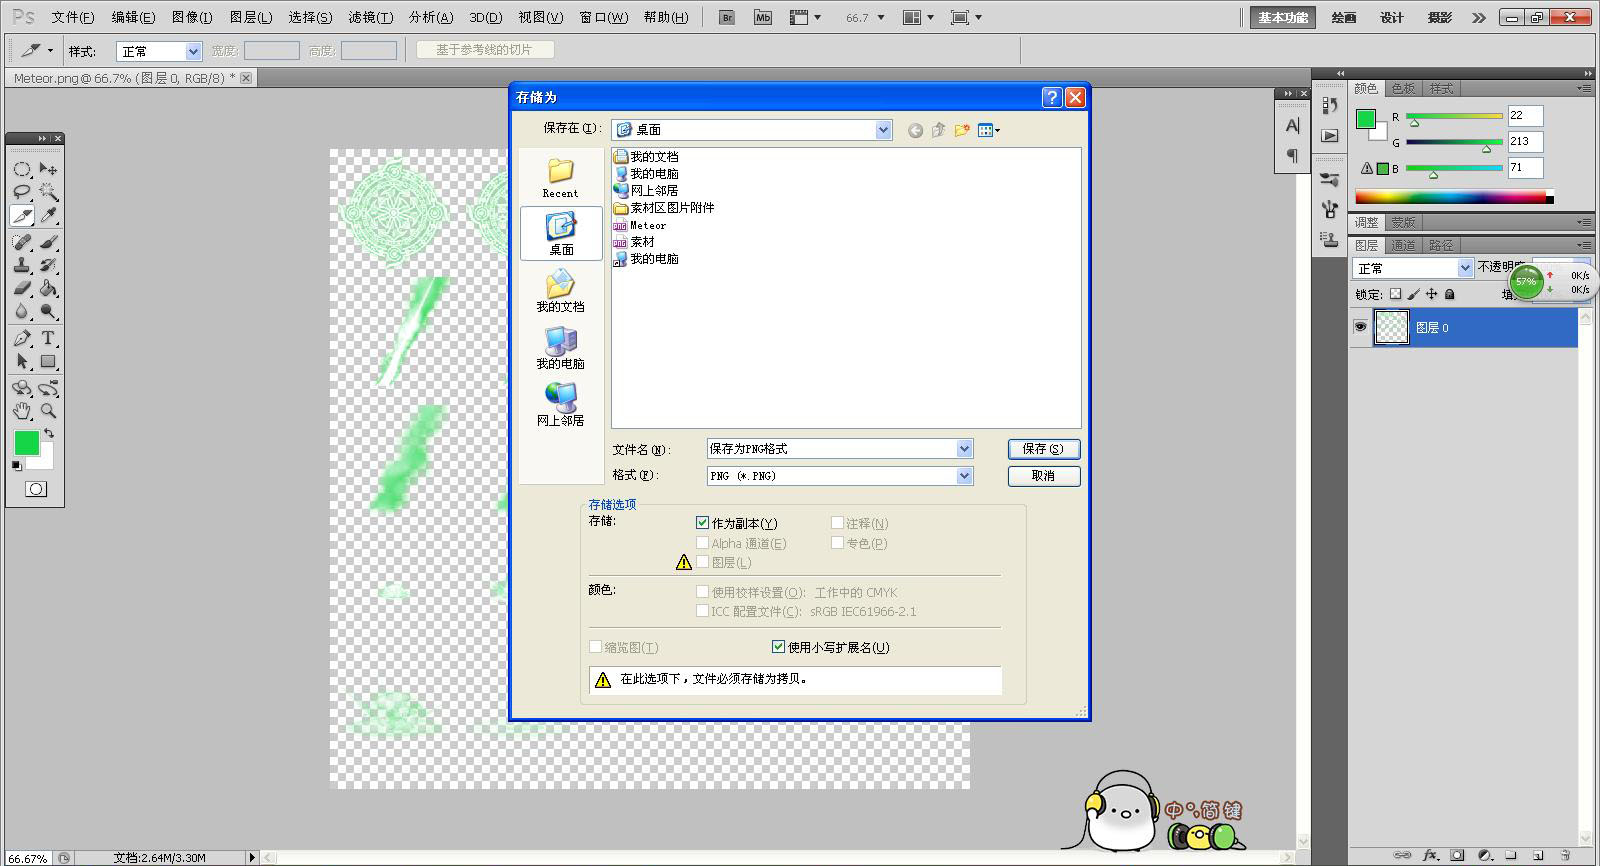Screen dimensions: 1600x866
Task: Click the R channel slider
Action: (1455, 117)
